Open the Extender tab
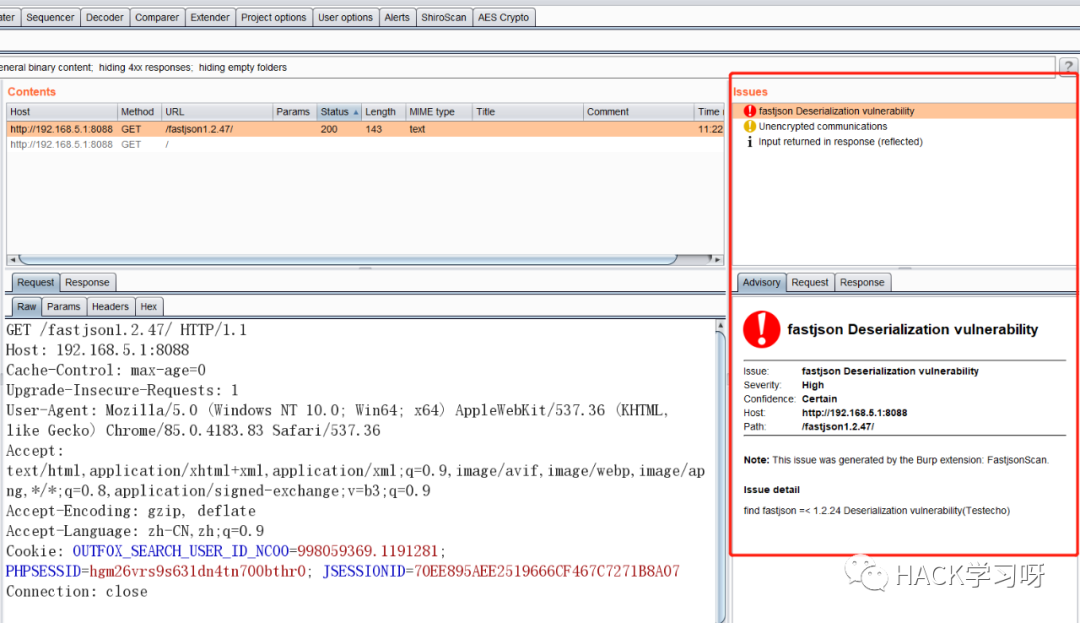Image resolution: width=1080 pixels, height=623 pixels. click(209, 17)
